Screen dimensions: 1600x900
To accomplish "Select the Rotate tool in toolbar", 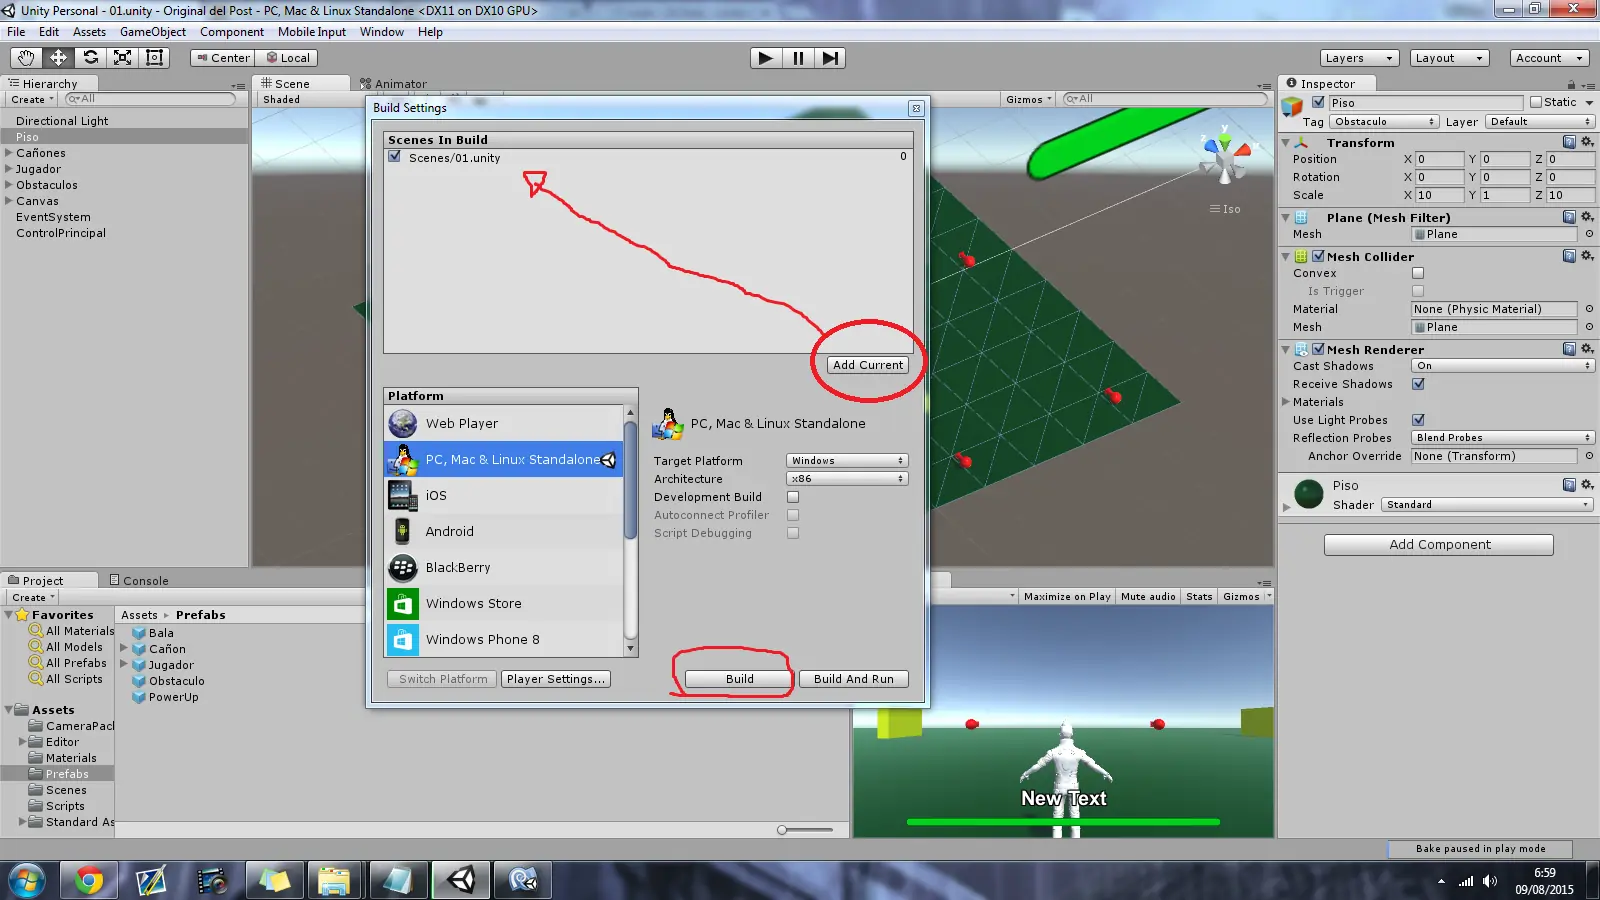I will click(x=90, y=58).
